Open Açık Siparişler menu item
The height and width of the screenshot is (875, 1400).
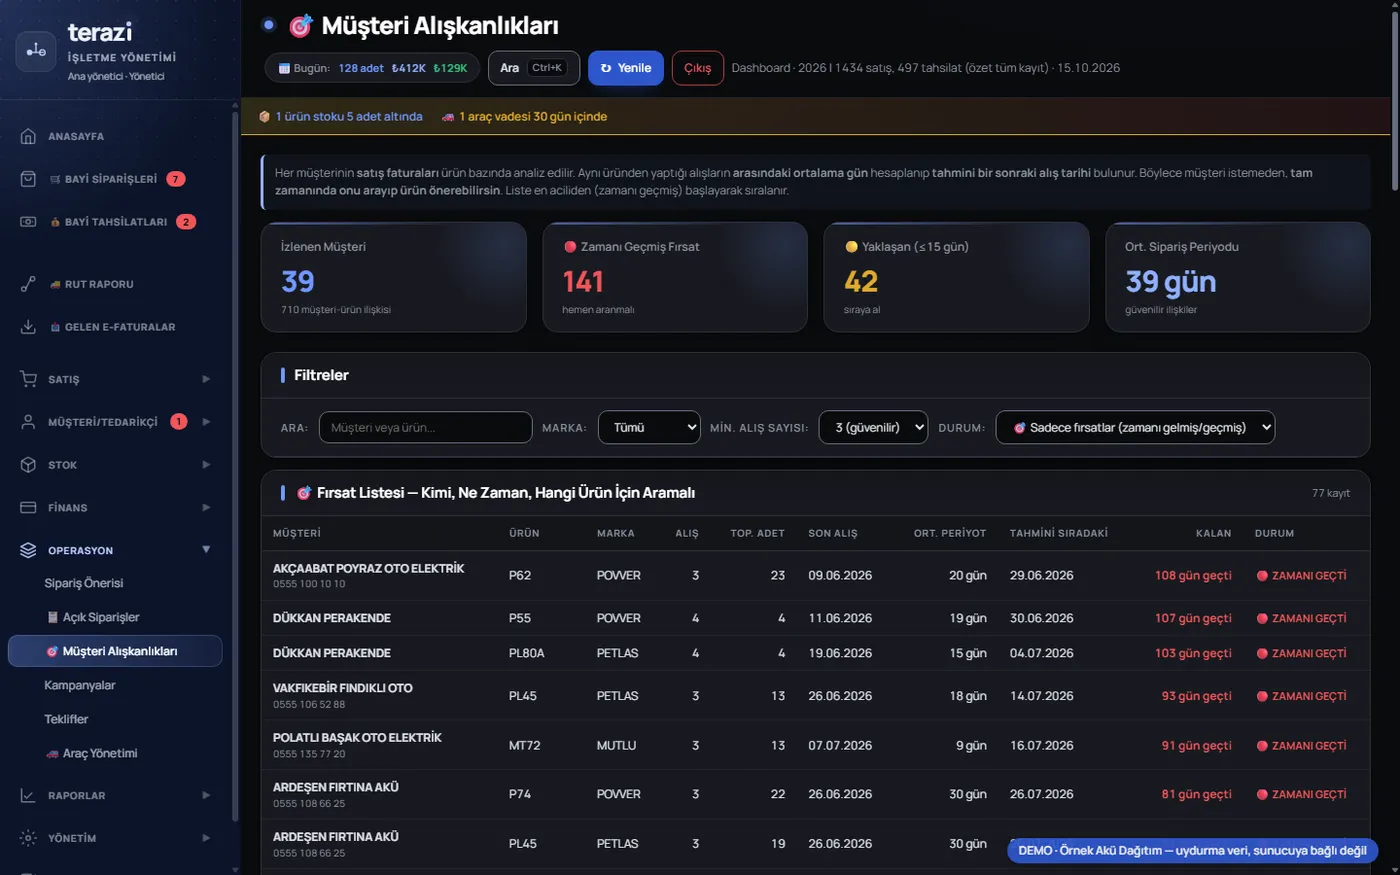[x=93, y=617]
